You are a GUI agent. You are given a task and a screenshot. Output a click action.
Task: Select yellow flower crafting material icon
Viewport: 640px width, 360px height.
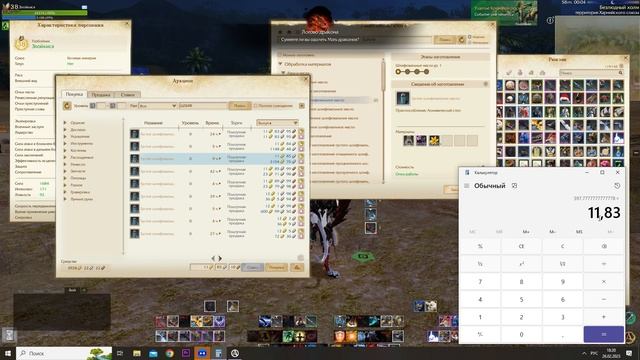(x=434, y=140)
